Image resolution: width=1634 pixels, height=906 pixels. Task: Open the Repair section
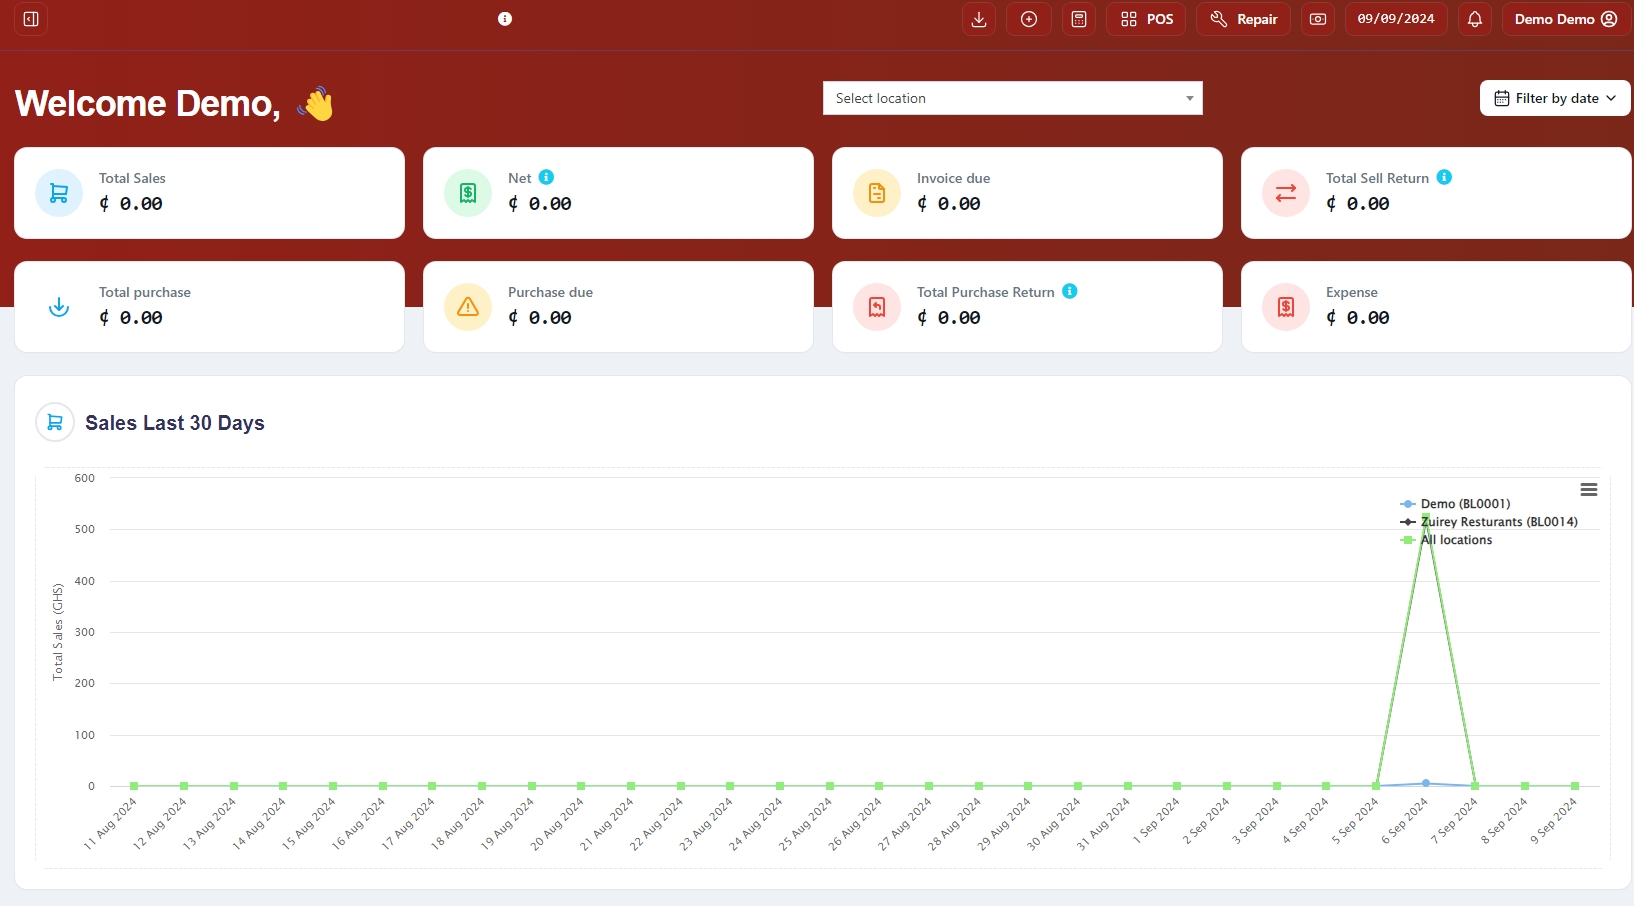point(1242,19)
